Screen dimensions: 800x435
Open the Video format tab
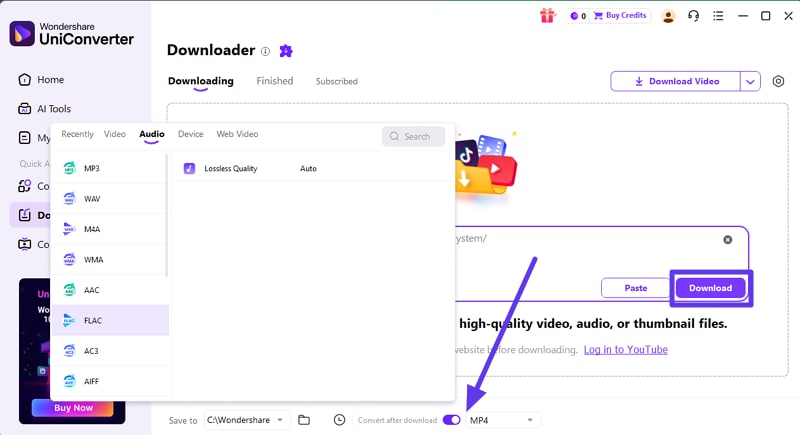click(115, 134)
